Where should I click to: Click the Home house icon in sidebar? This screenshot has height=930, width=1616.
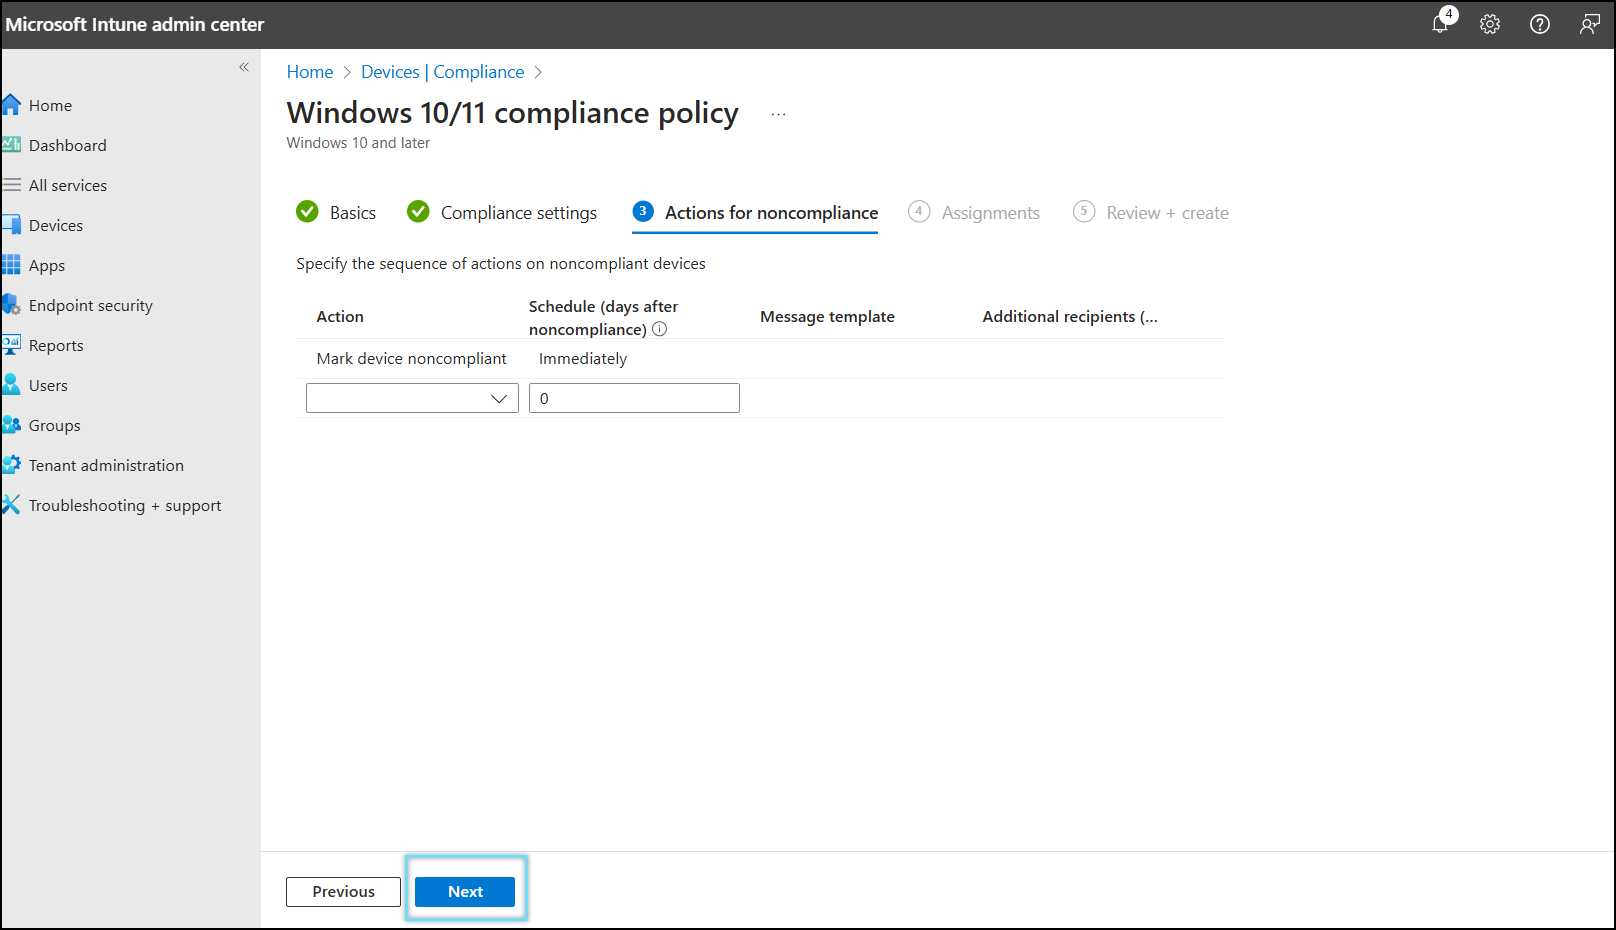coord(11,105)
